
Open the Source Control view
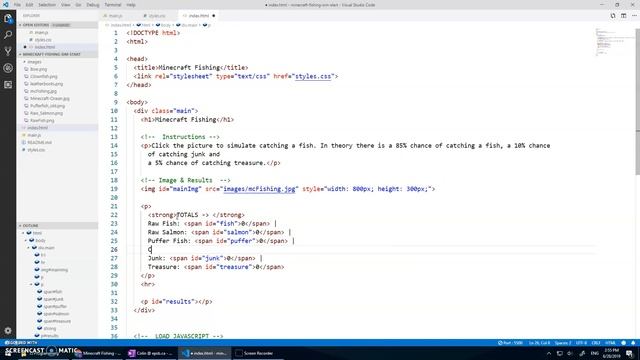[8, 51]
